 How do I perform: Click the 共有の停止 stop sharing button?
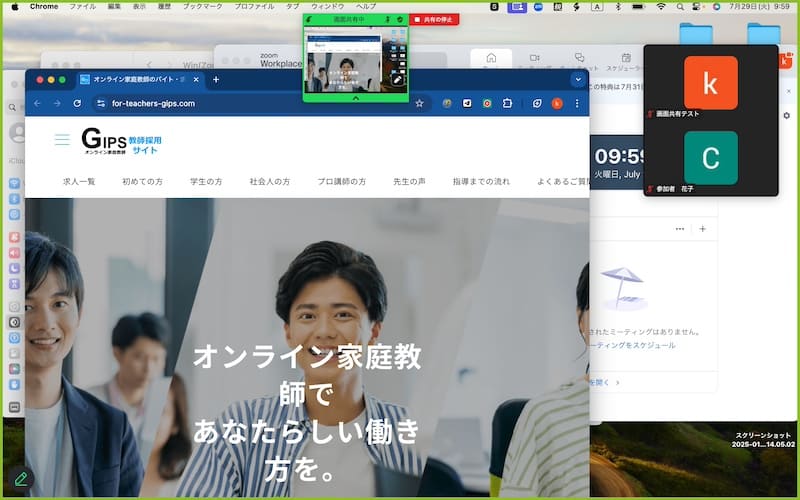point(434,20)
